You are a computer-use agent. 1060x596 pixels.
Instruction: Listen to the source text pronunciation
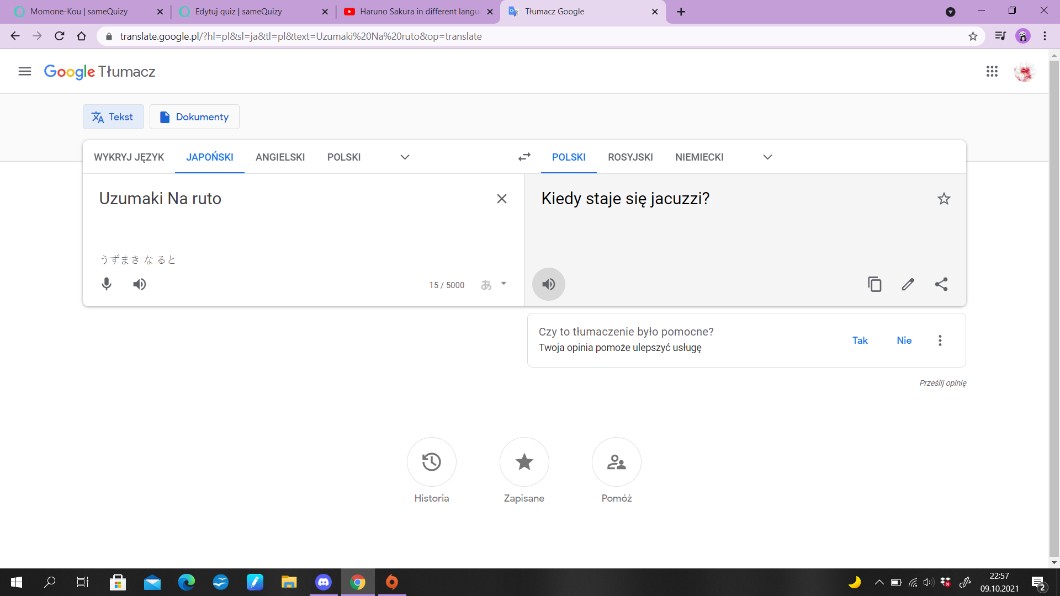pyautogui.click(x=140, y=284)
